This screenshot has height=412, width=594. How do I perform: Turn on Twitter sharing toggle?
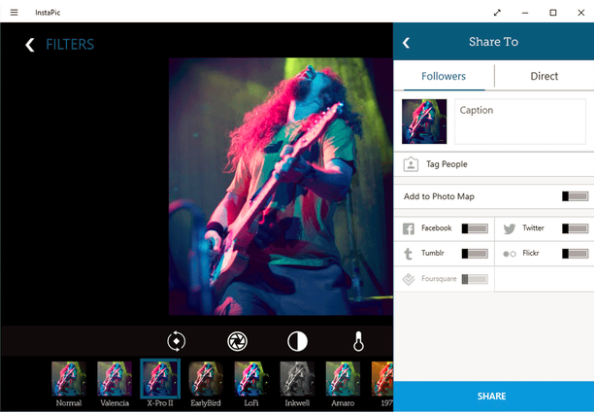[575, 228]
